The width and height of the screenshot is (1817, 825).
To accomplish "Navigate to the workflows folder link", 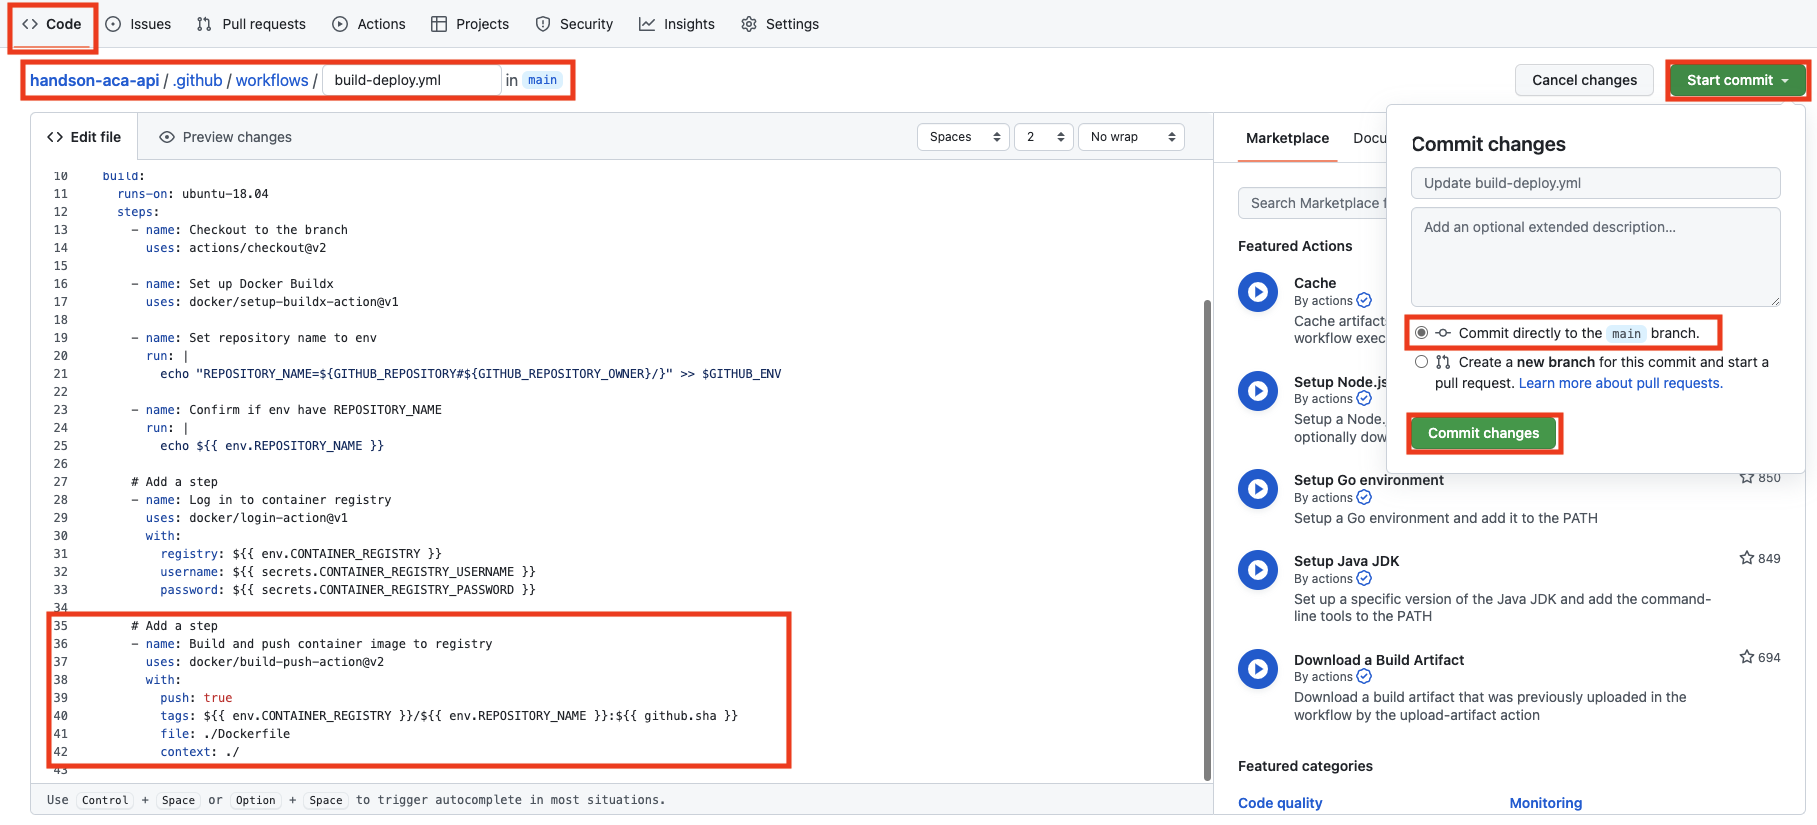I will (x=272, y=80).
